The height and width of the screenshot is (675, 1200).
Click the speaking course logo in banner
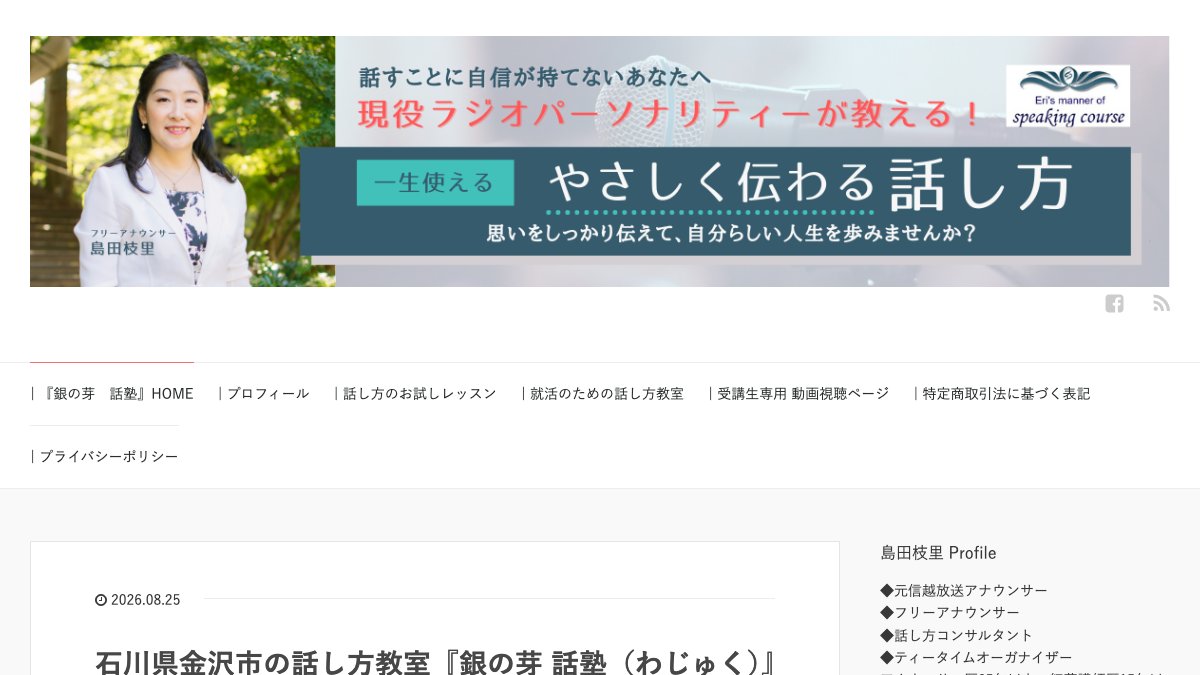[x=1068, y=96]
